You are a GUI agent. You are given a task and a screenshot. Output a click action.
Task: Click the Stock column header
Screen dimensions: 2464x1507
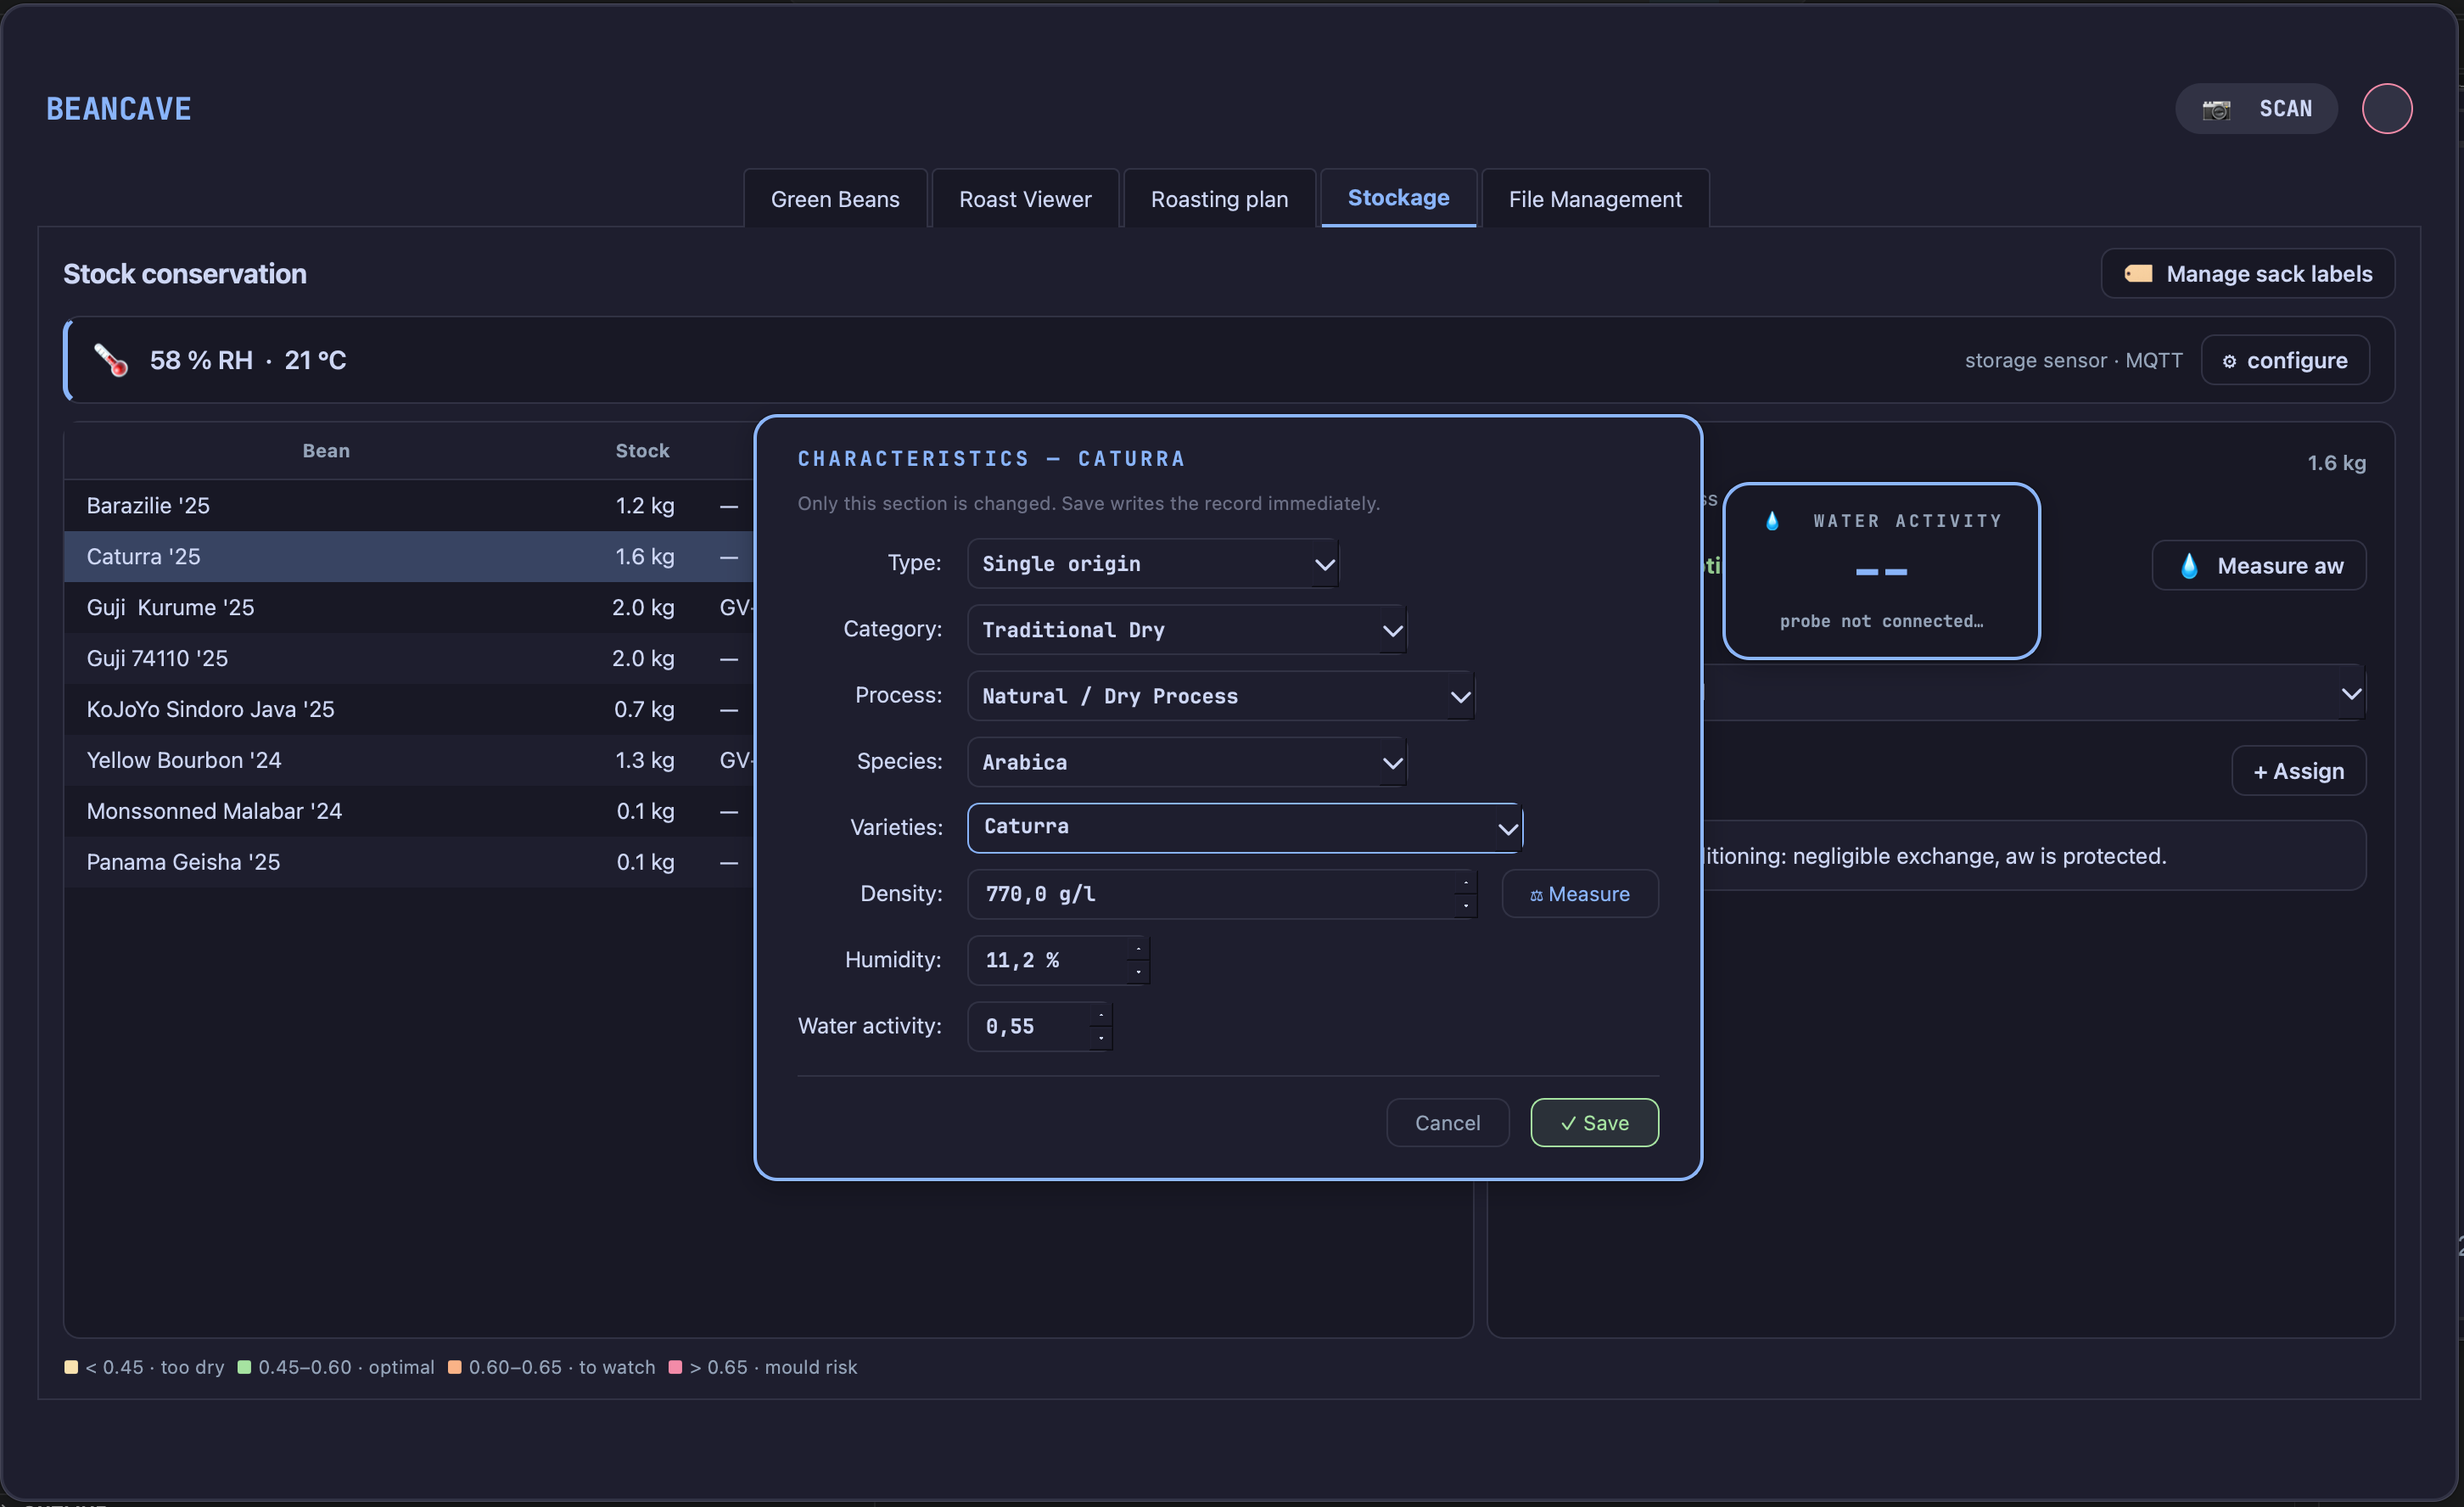[x=642, y=451]
